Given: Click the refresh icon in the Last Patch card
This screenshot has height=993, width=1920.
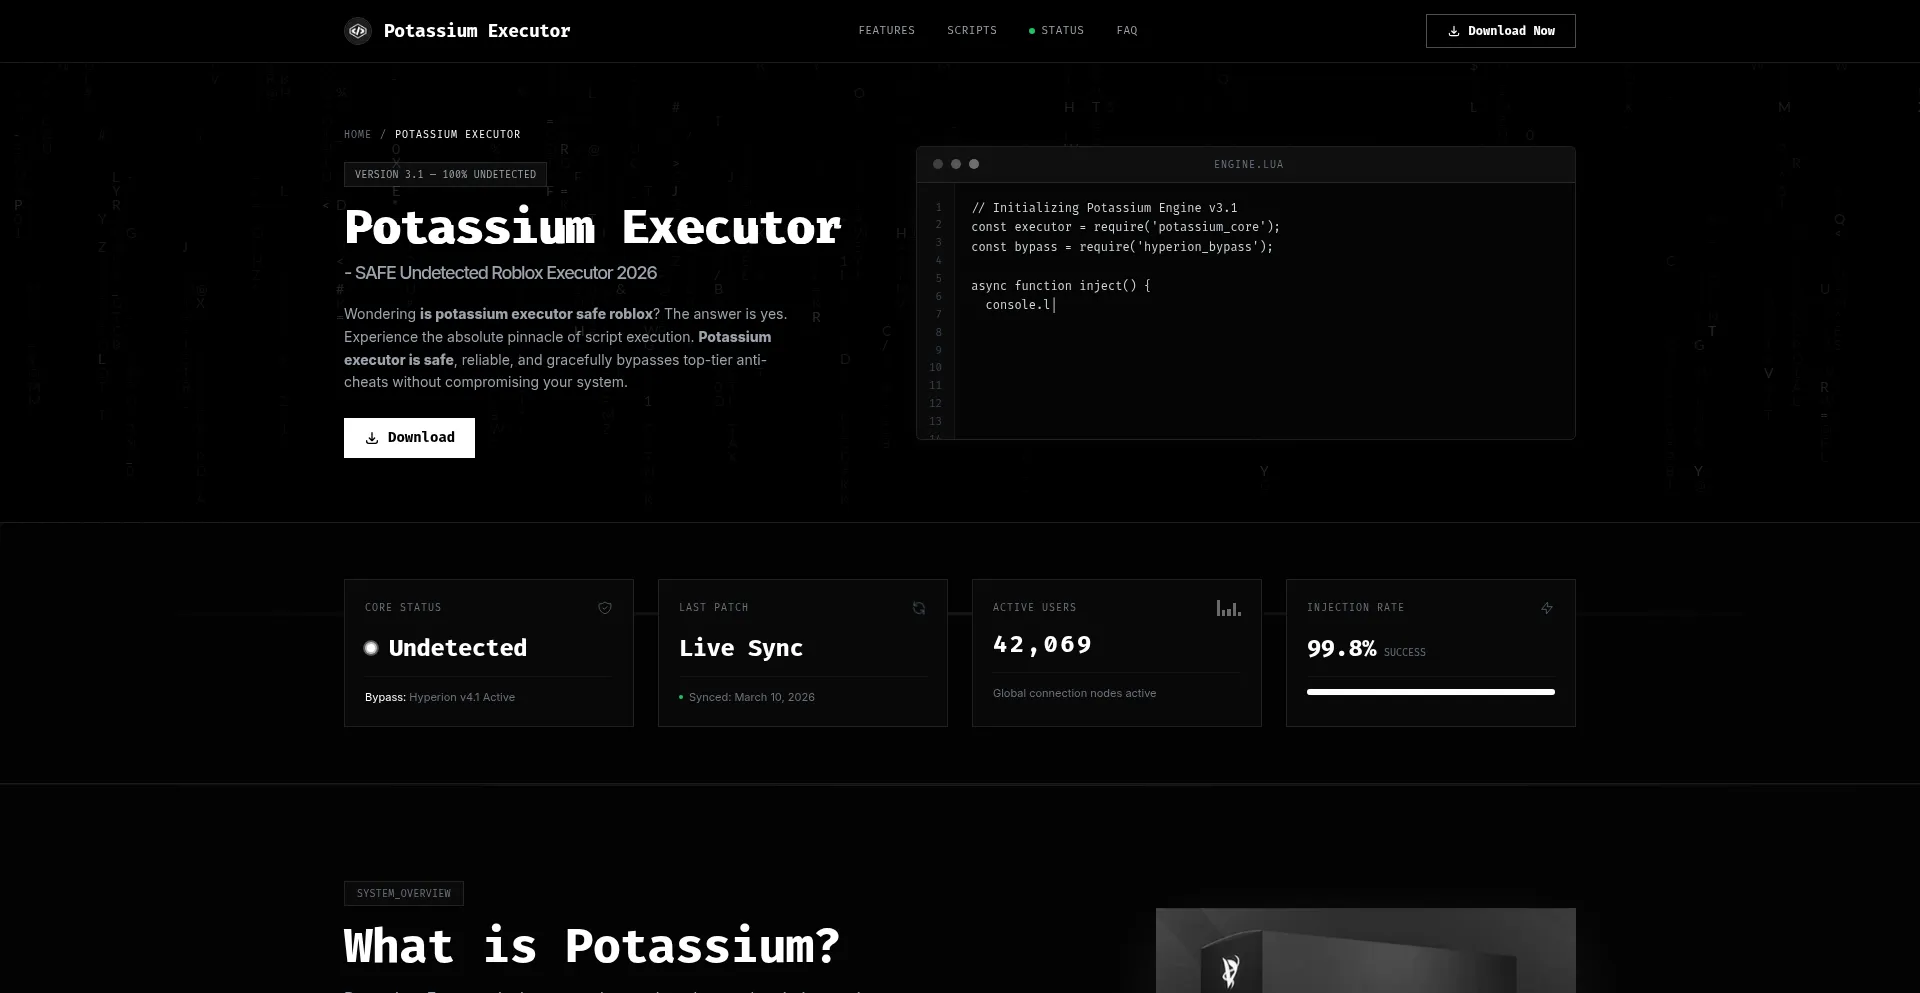Looking at the screenshot, I should (919, 608).
